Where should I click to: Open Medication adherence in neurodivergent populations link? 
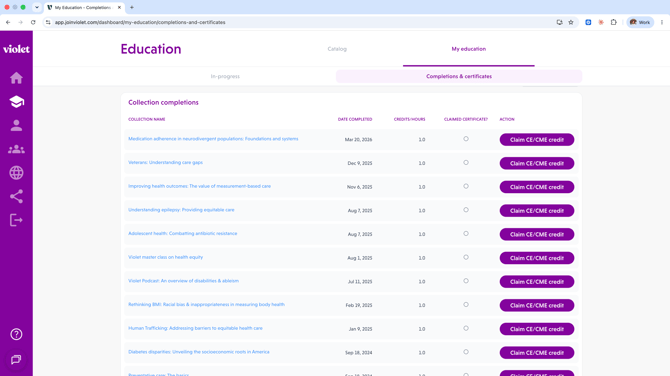click(213, 139)
